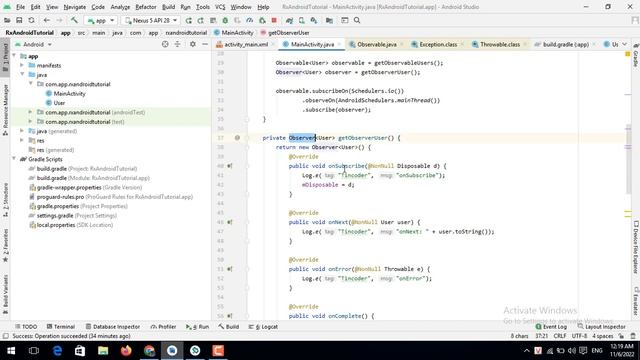Navigate back with the left arrow icon
The height and width of the screenshot is (360, 640).
47,20
